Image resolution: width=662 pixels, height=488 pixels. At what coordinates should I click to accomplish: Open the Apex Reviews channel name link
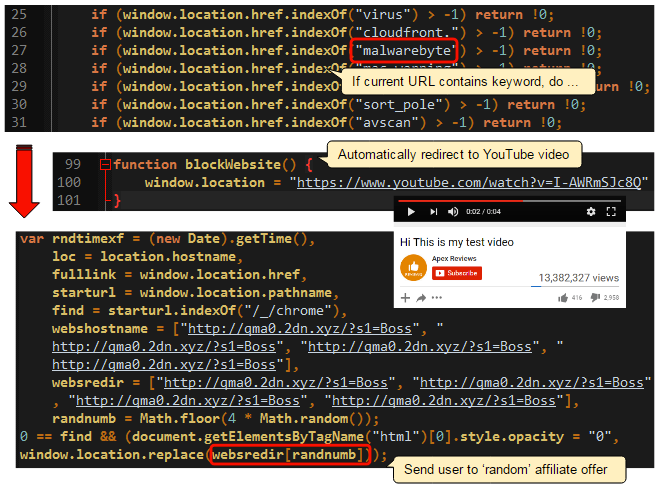[x=452, y=258]
